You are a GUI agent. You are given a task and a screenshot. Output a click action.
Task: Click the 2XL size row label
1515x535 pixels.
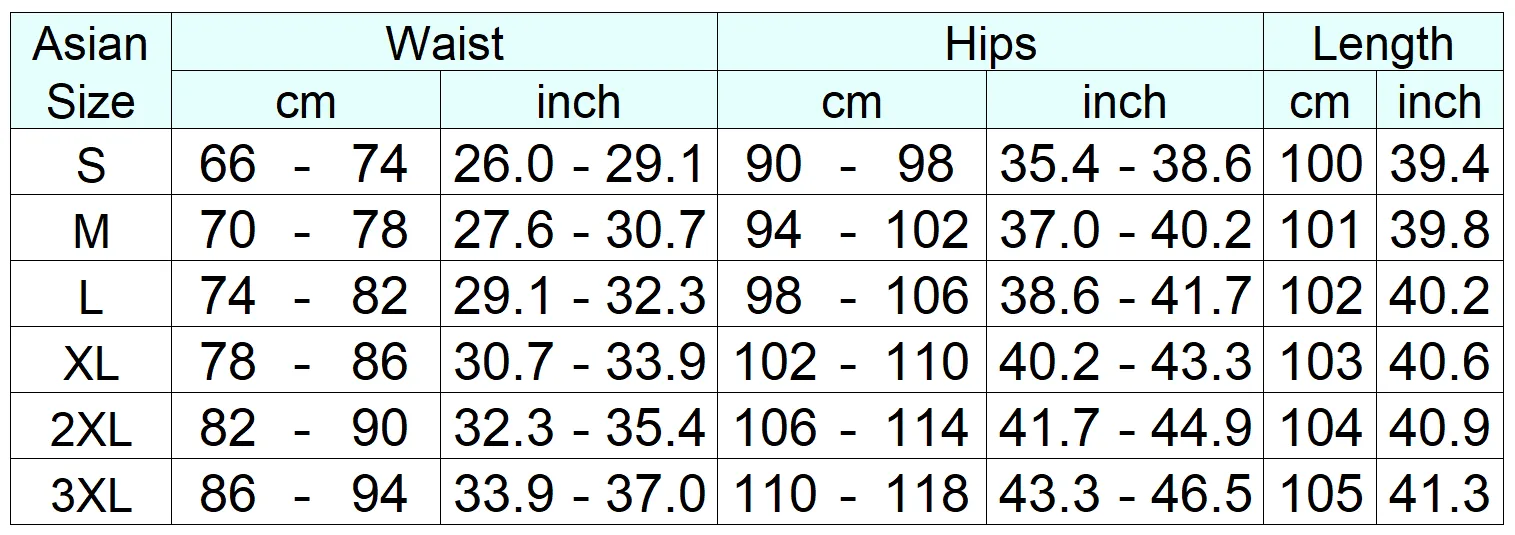pyautogui.click(x=91, y=427)
